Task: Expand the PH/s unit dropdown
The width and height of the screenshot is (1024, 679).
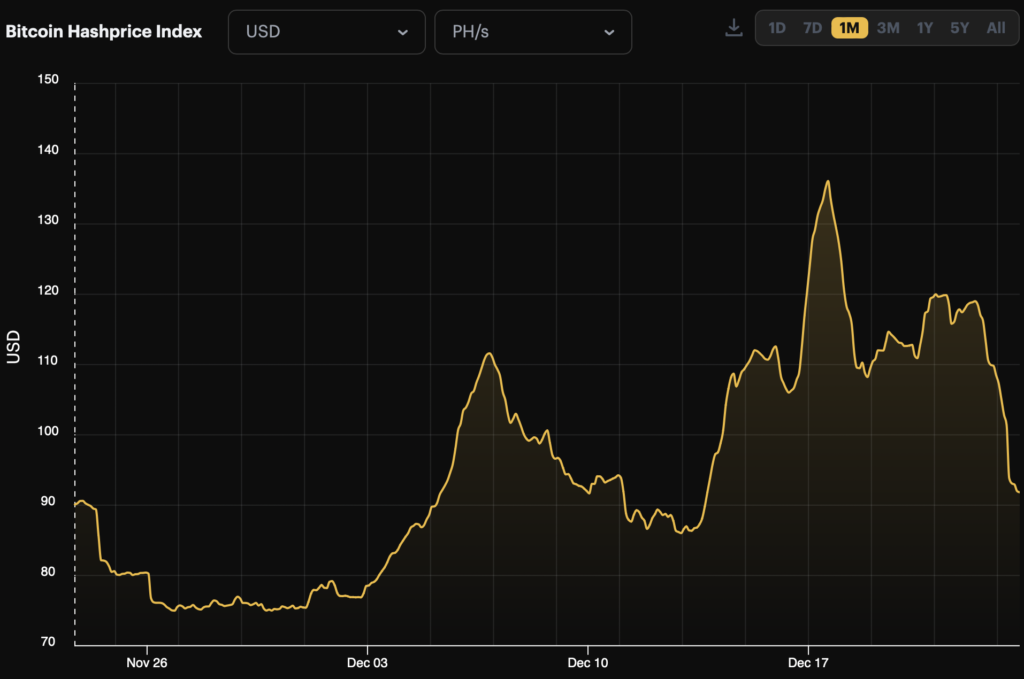Action: tap(532, 32)
